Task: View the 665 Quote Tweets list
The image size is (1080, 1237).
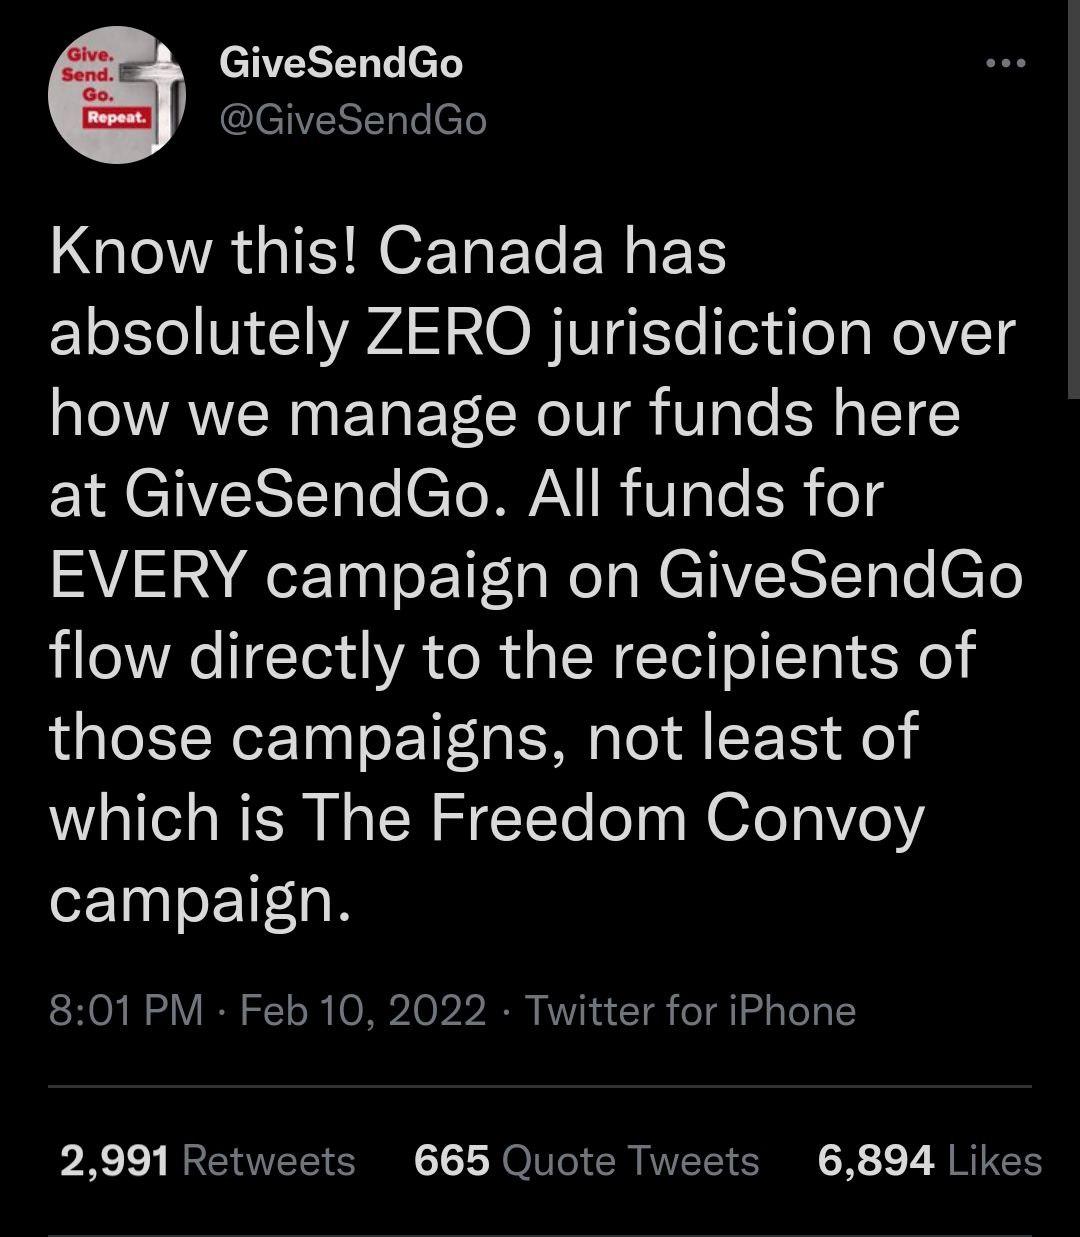Action: [x=586, y=1161]
